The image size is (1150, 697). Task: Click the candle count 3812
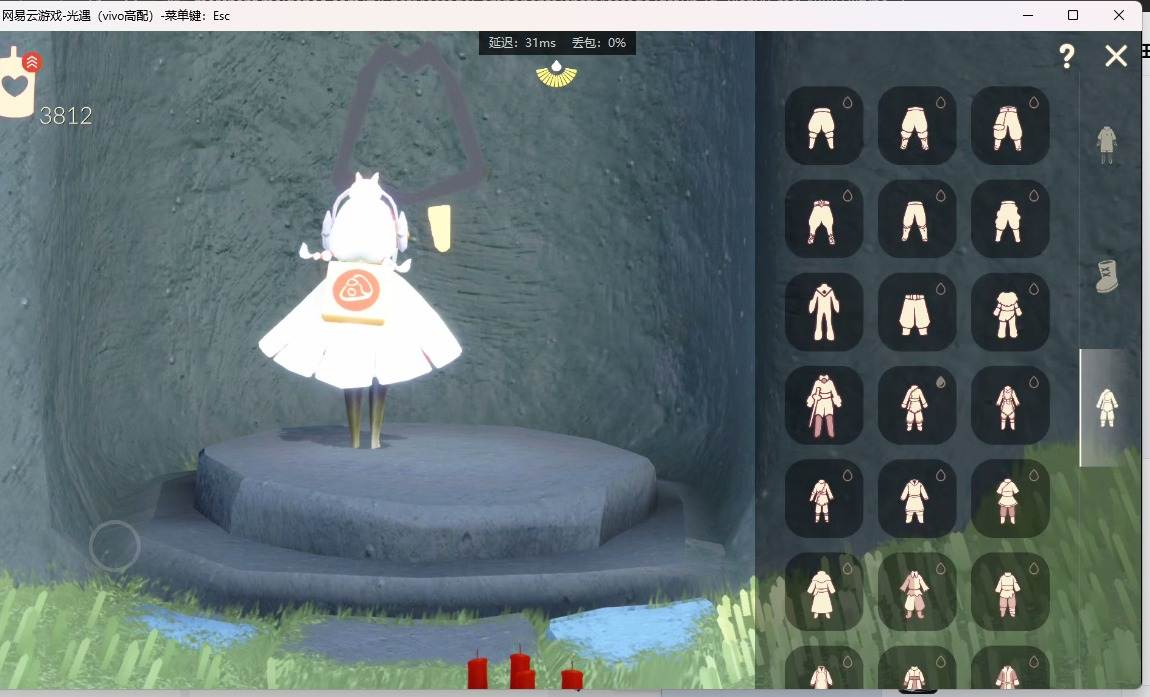[66, 115]
